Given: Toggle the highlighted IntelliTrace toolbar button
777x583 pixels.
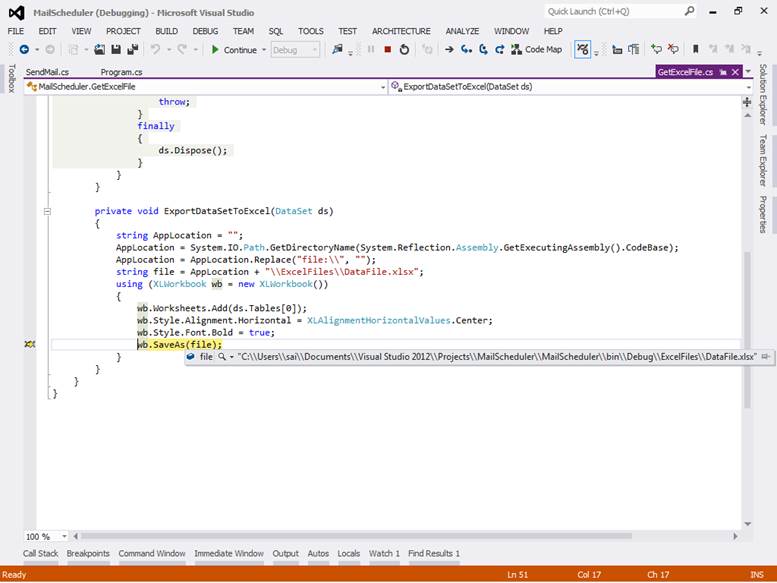Looking at the screenshot, I should tap(583, 49).
